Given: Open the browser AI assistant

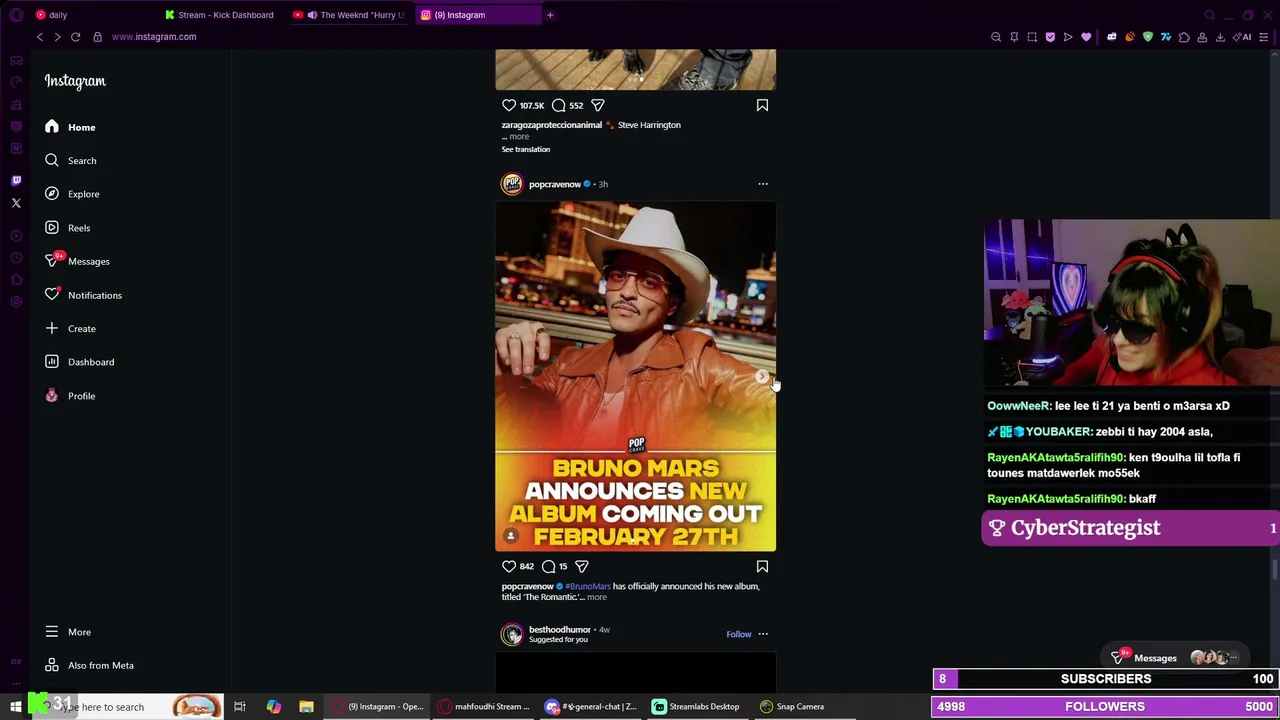Looking at the screenshot, I should tap(1243, 37).
